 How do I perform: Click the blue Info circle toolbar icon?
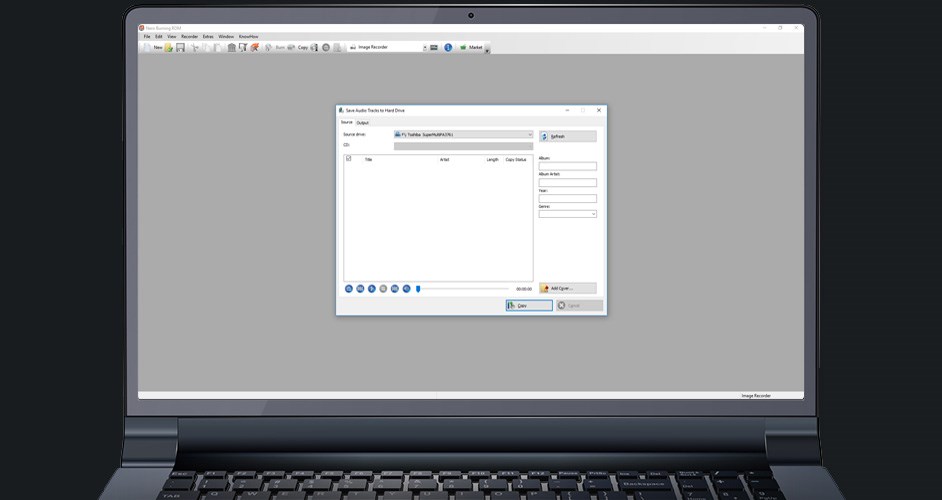tap(448, 47)
